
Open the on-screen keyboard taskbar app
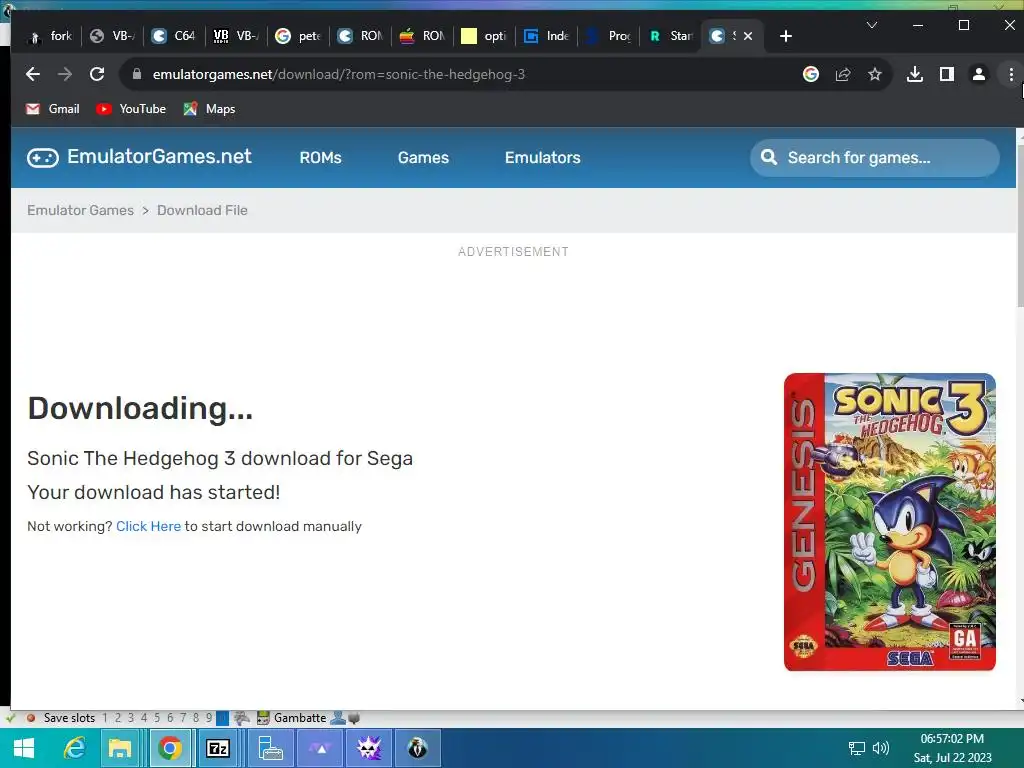[x=270, y=748]
